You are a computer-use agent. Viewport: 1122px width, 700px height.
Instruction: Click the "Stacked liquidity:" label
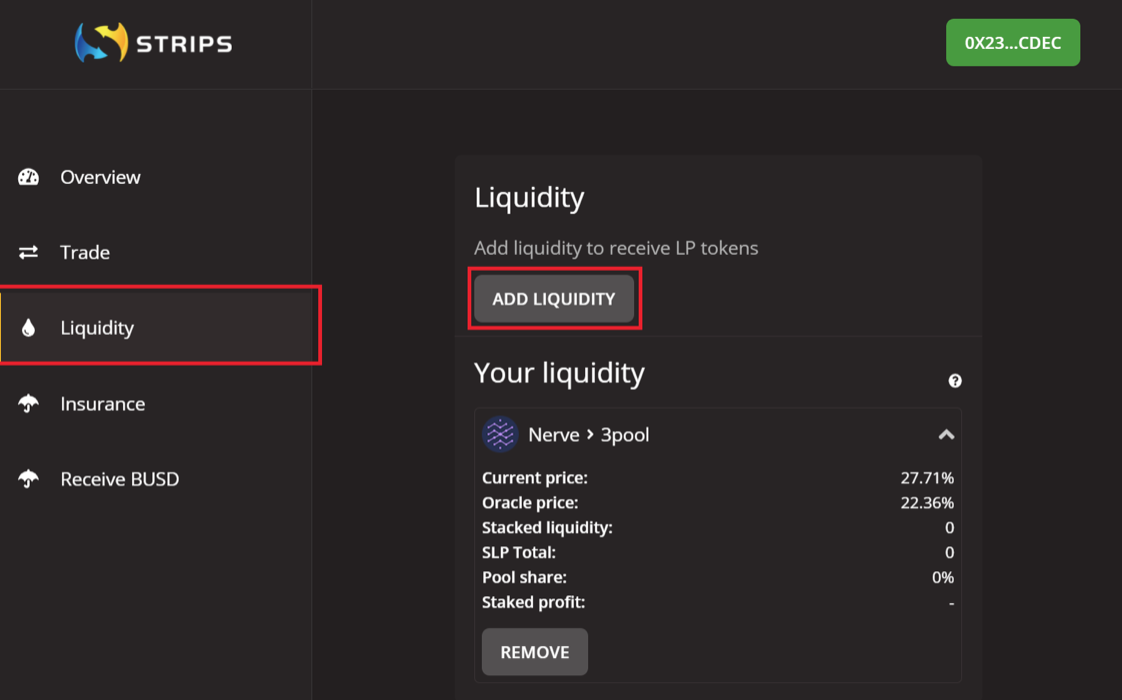point(547,528)
